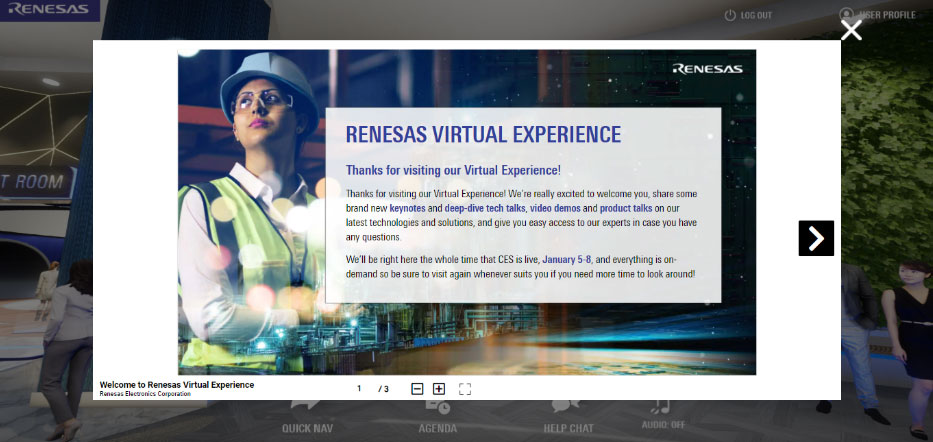Zoom out with the minus icon
The width and height of the screenshot is (933, 442).
coord(417,389)
